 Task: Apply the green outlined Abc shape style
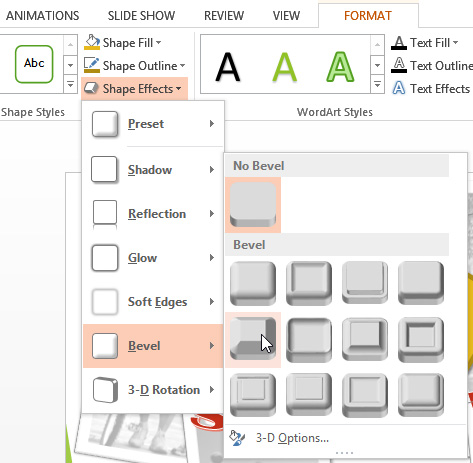pyautogui.click(x=34, y=64)
